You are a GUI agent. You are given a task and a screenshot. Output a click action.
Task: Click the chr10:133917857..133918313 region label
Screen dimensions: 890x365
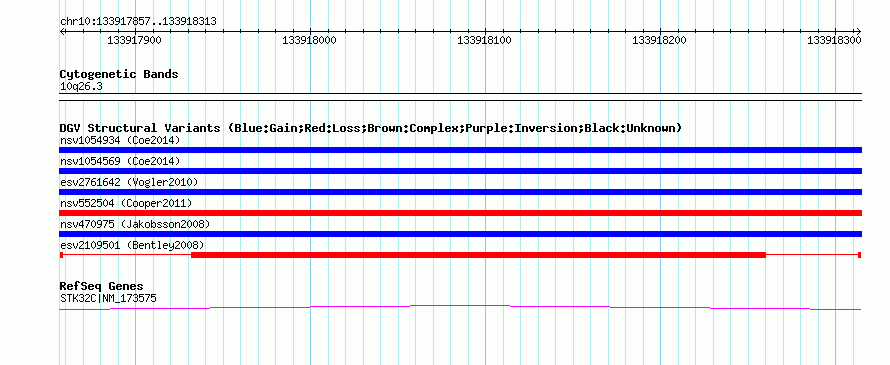click(x=138, y=22)
